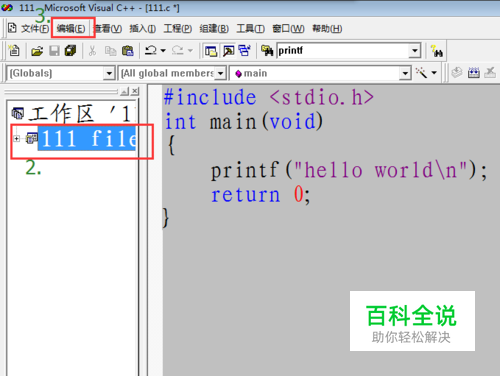Screen dimensions: 500x376
Task: Click the Stop Build icon
Action: [490, 72]
